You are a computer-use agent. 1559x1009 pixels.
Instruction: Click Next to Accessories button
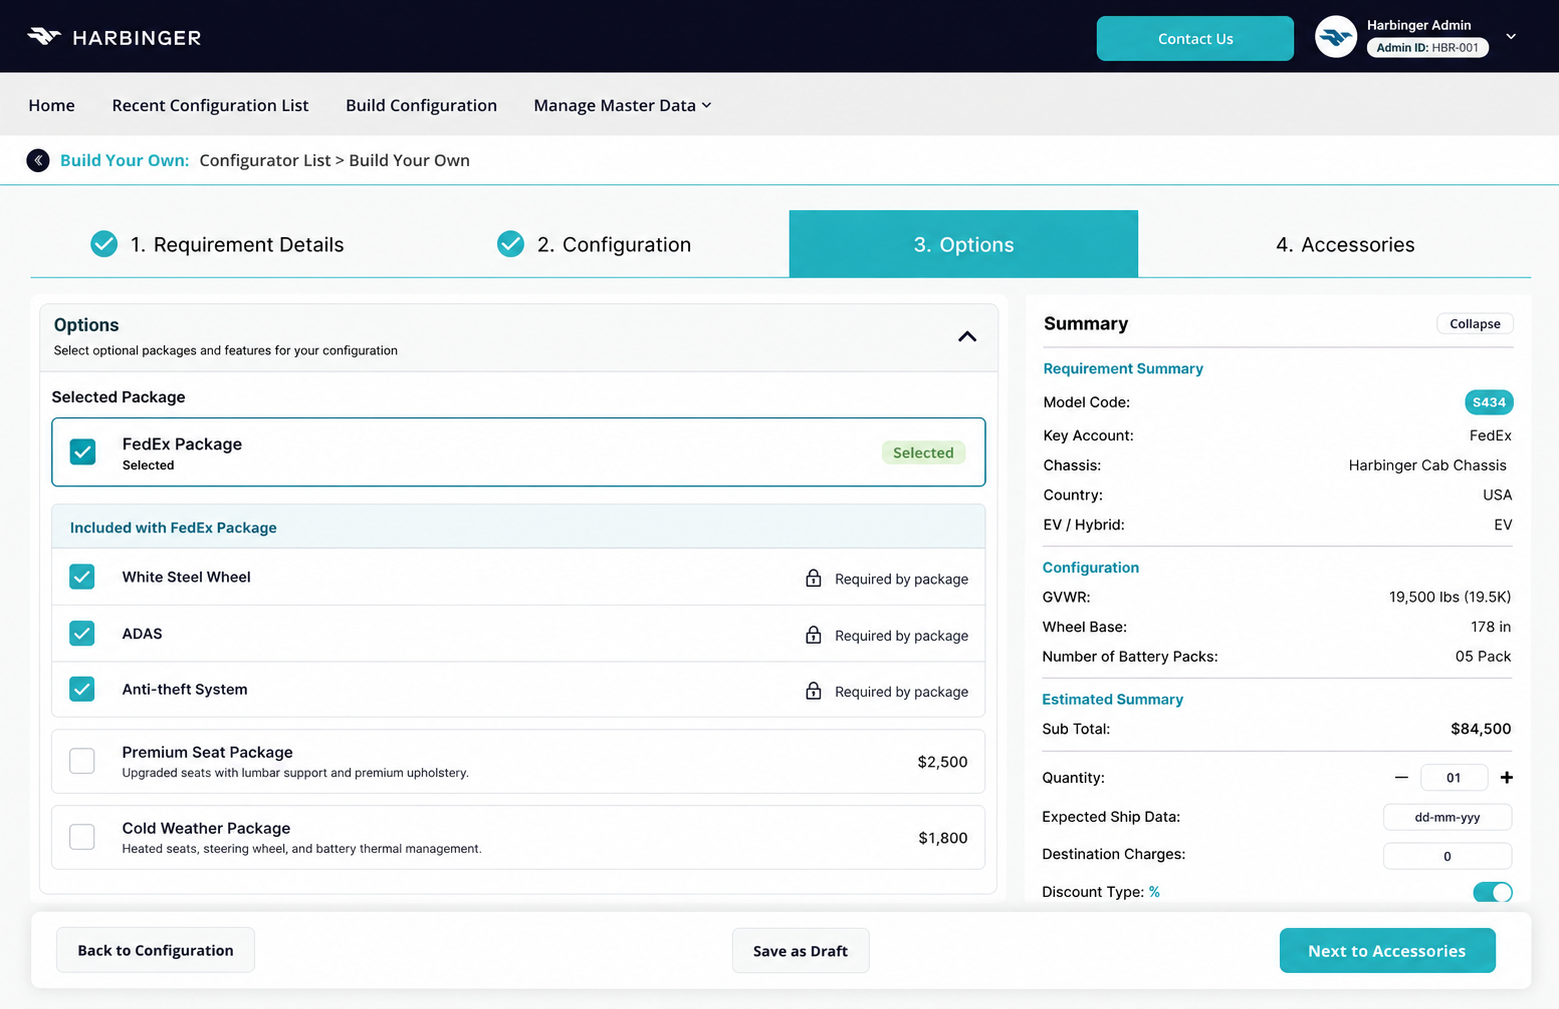point(1387,951)
